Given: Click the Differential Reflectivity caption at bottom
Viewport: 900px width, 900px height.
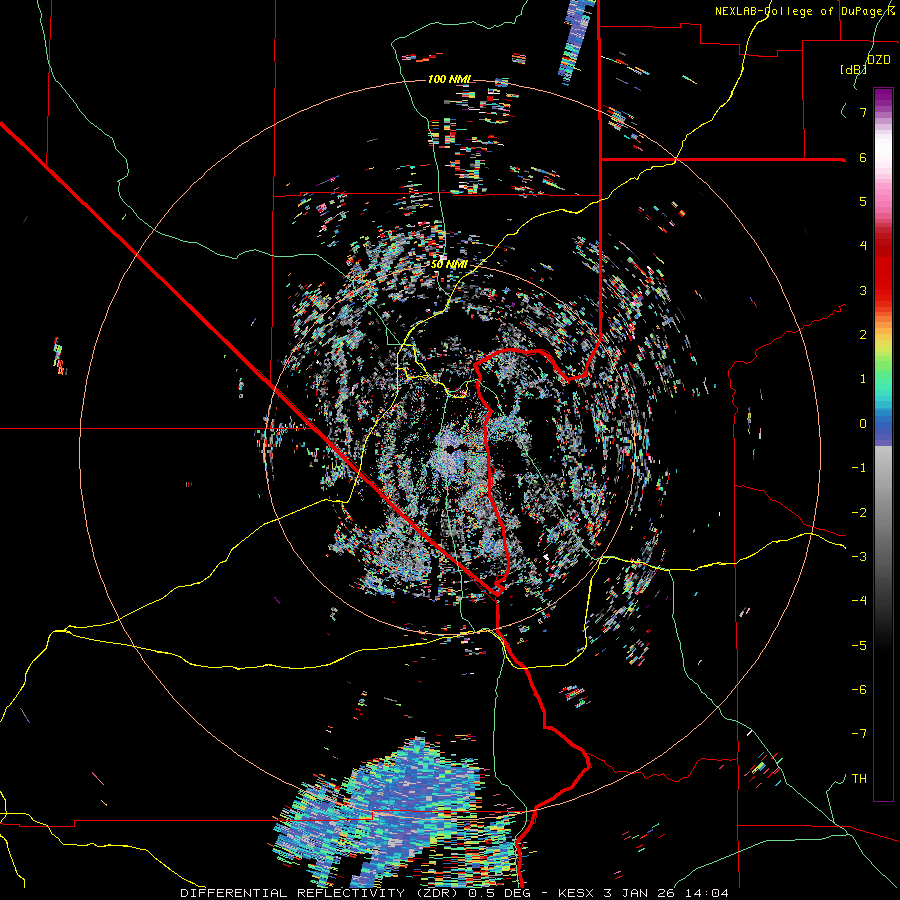Looking at the screenshot, I should [x=454, y=893].
